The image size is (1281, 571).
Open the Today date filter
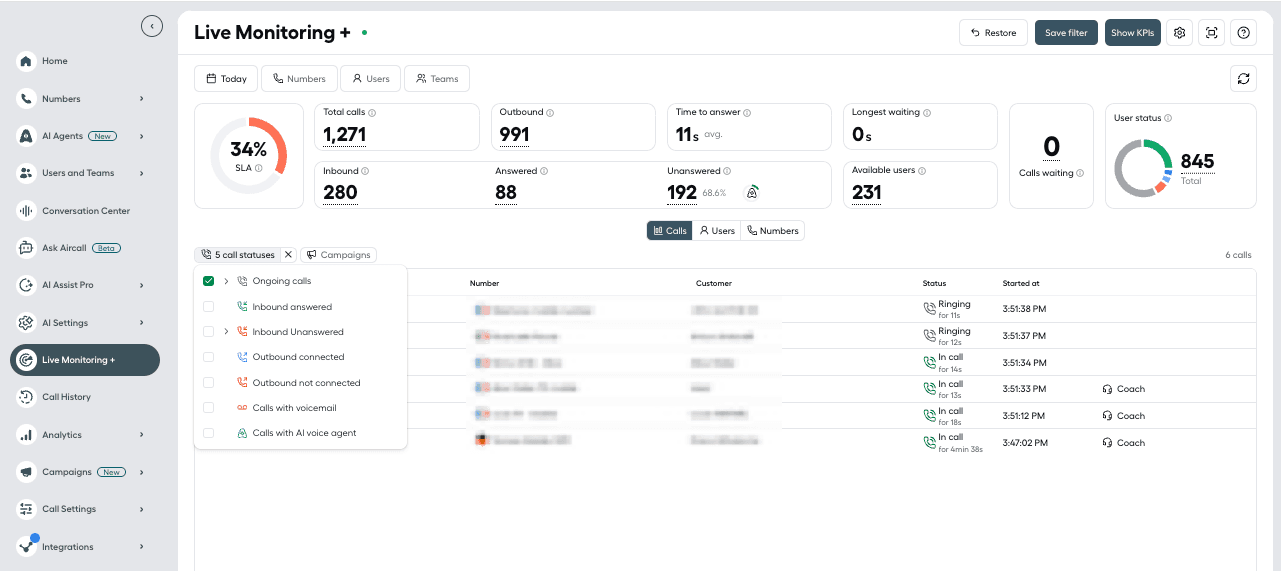point(226,79)
